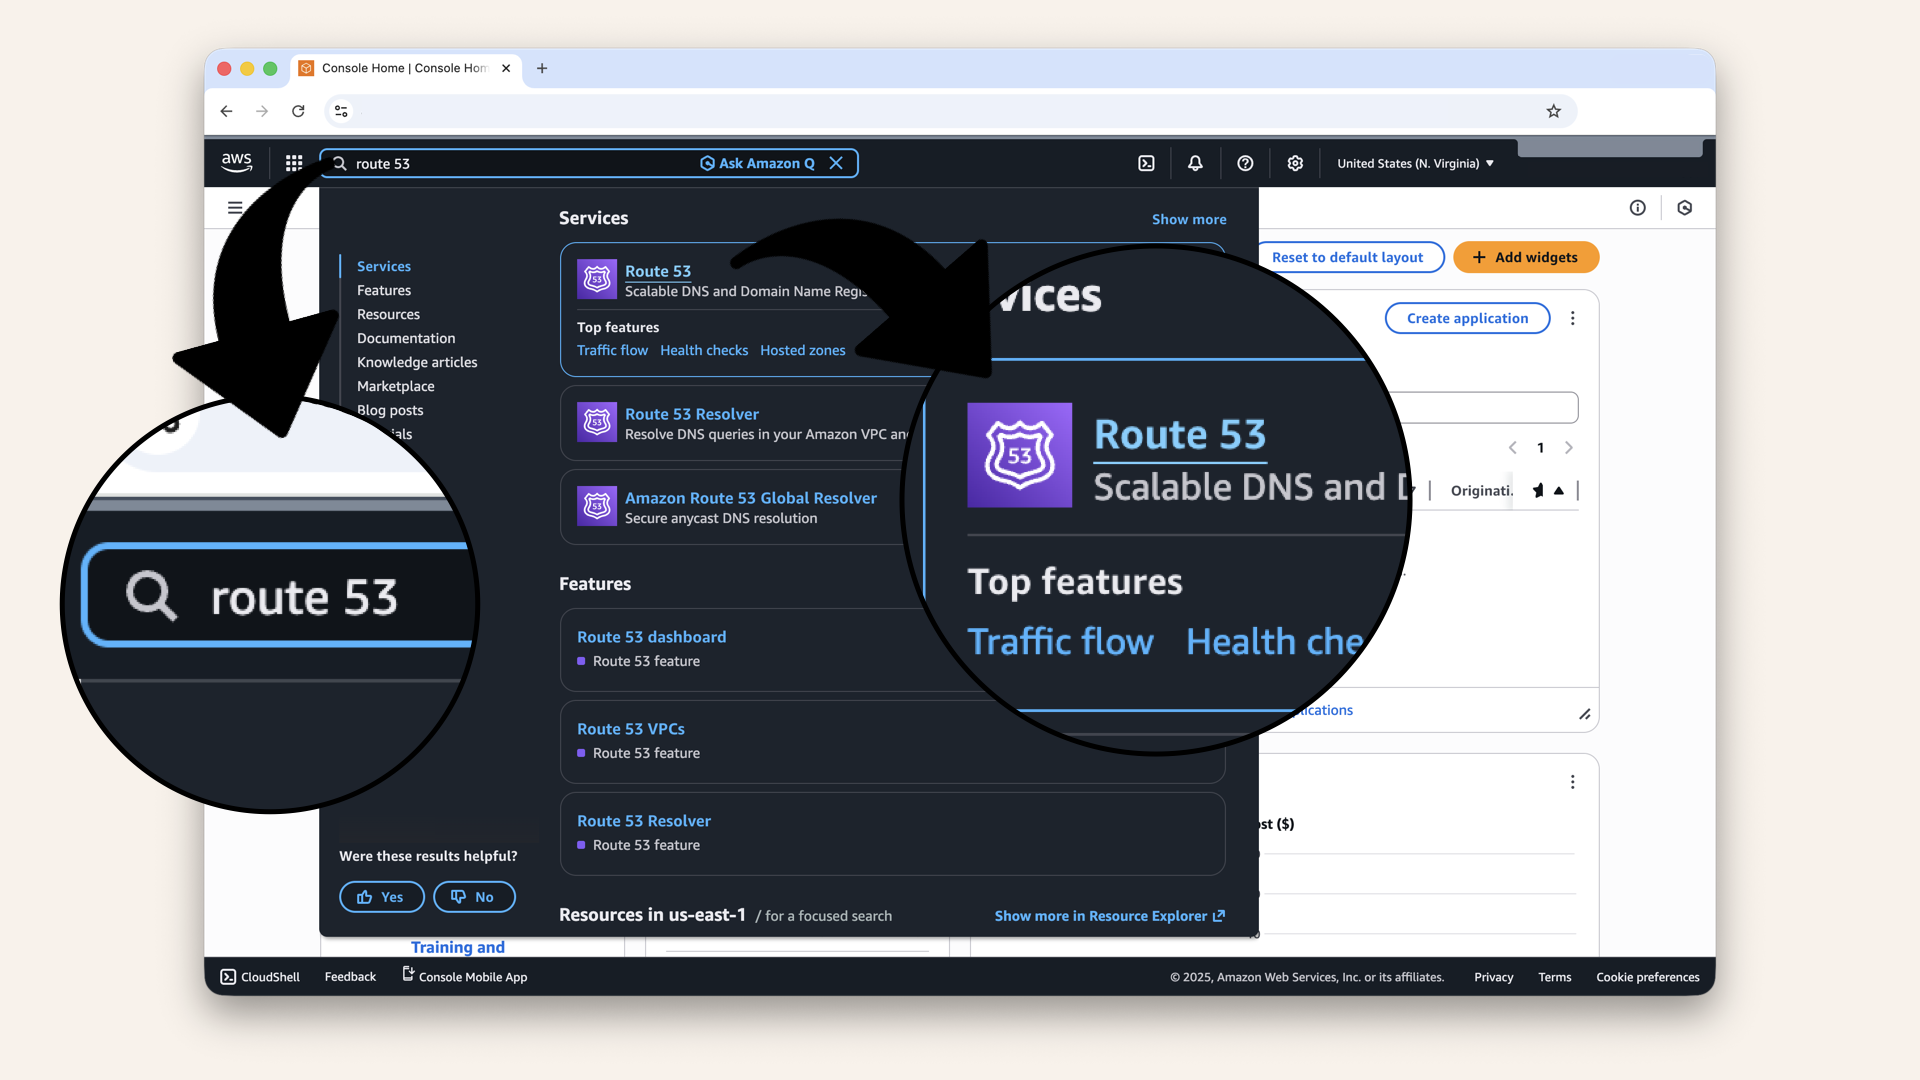Clear the search box with the X
The image size is (1920, 1080).
click(836, 163)
